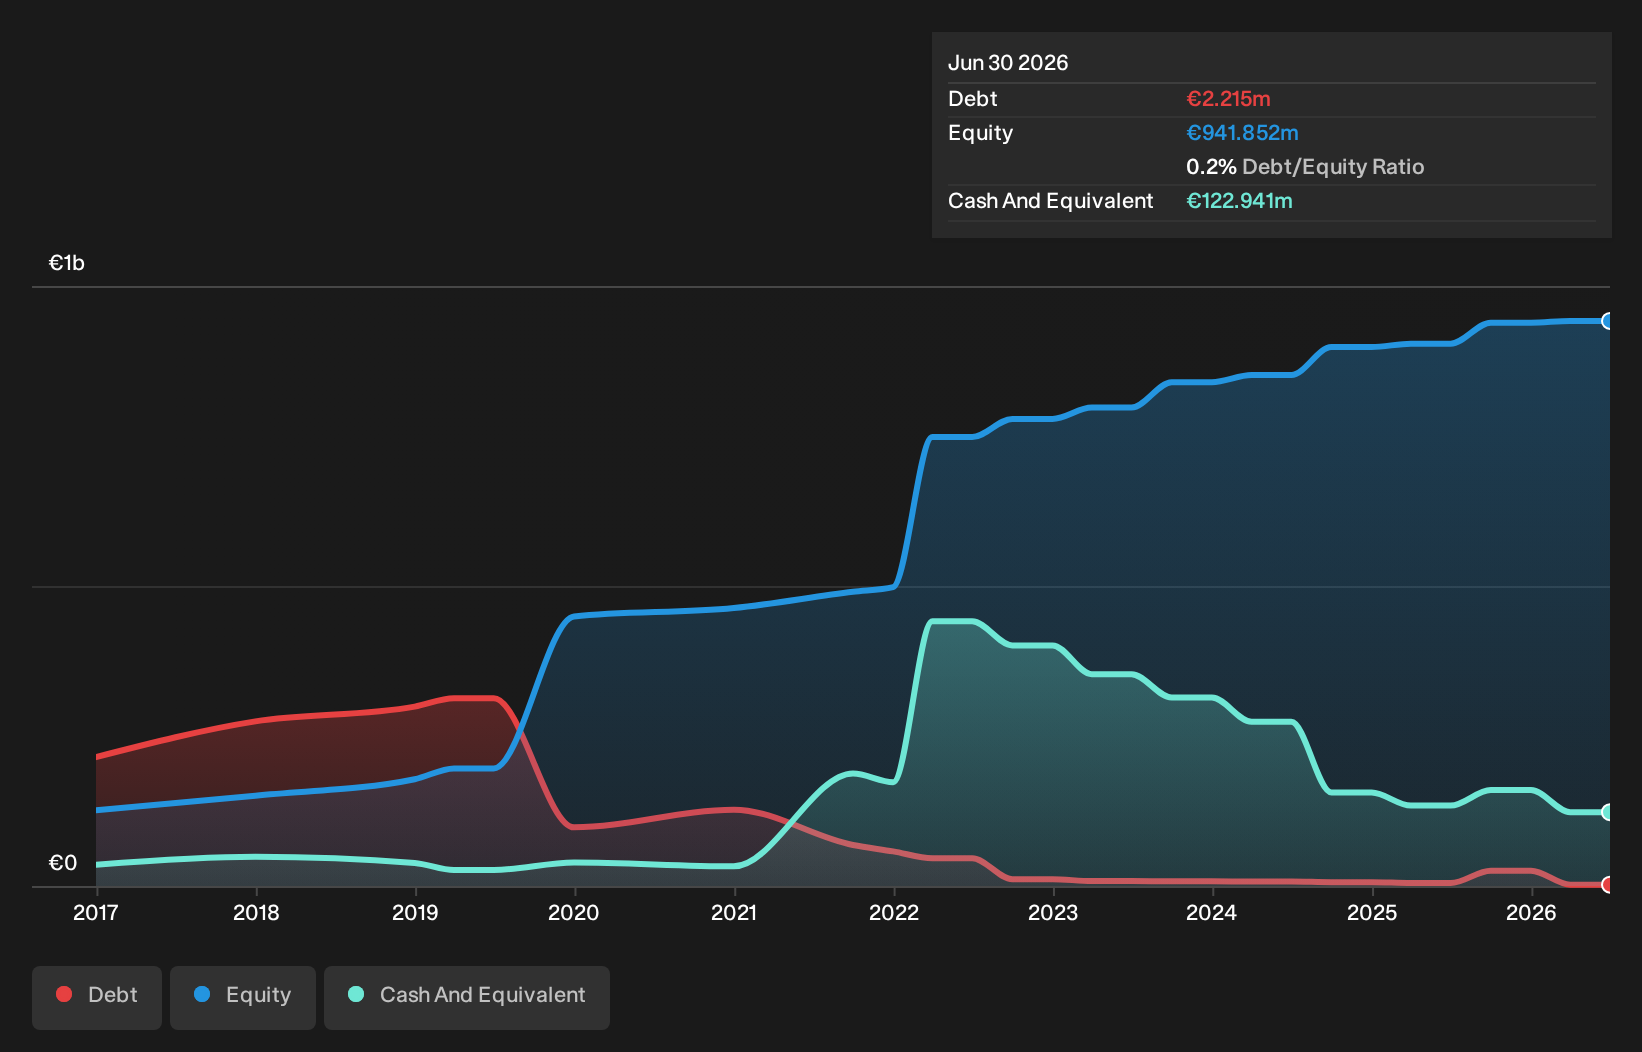Click the Cash And Equivalent tooltip label
1642x1052 pixels.
point(1050,201)
